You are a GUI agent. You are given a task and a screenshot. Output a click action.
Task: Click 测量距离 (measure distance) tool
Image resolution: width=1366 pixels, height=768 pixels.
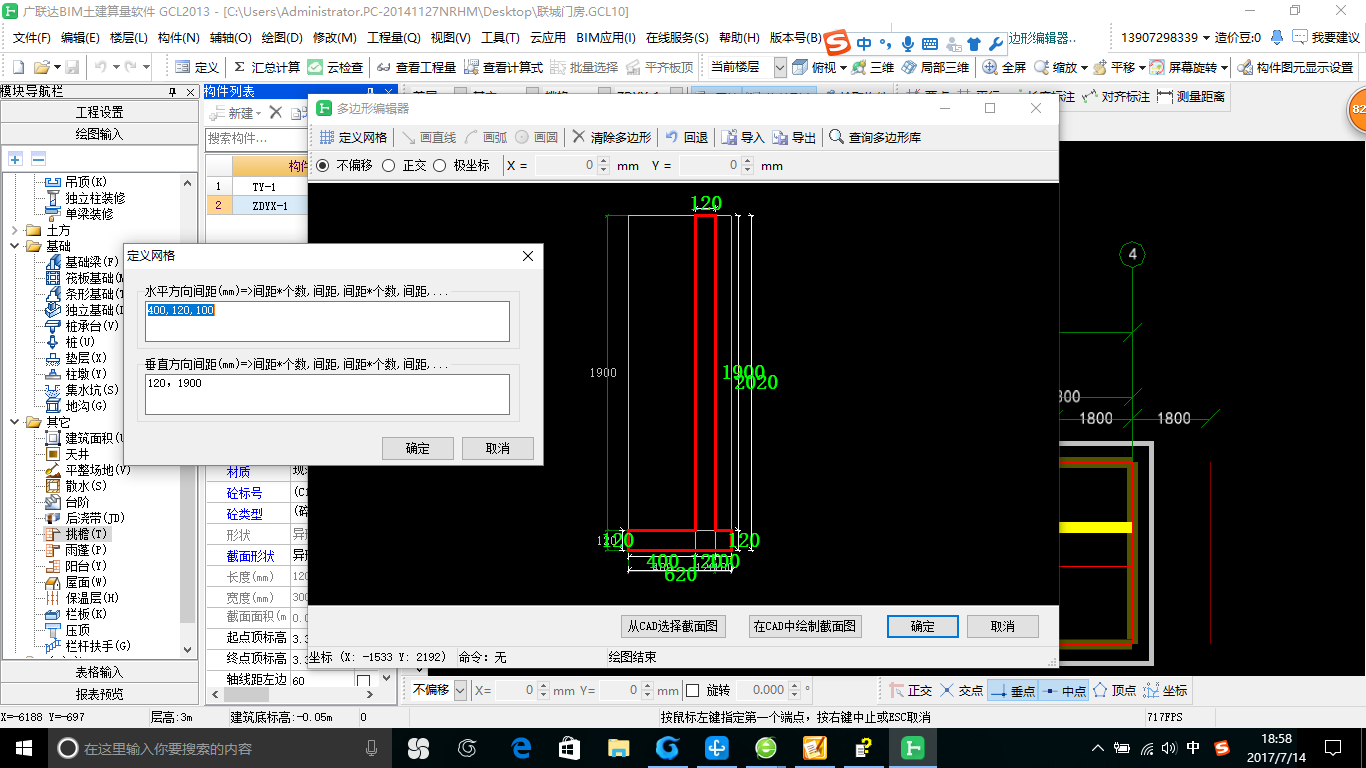click(x=1190, y=97)
